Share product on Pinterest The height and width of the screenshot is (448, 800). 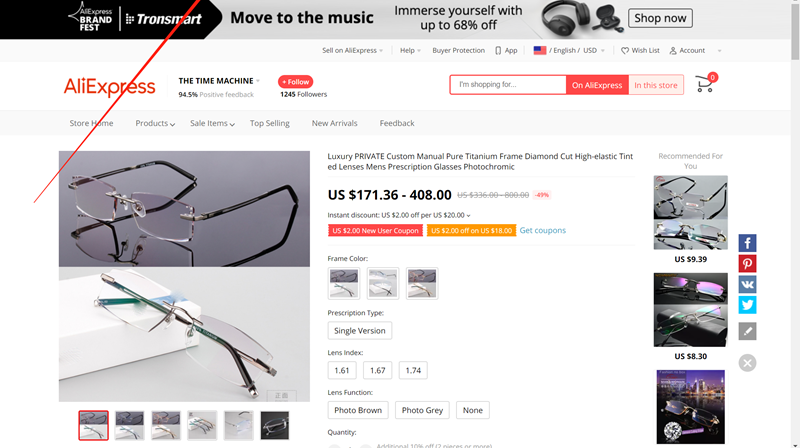pos(747,264)
